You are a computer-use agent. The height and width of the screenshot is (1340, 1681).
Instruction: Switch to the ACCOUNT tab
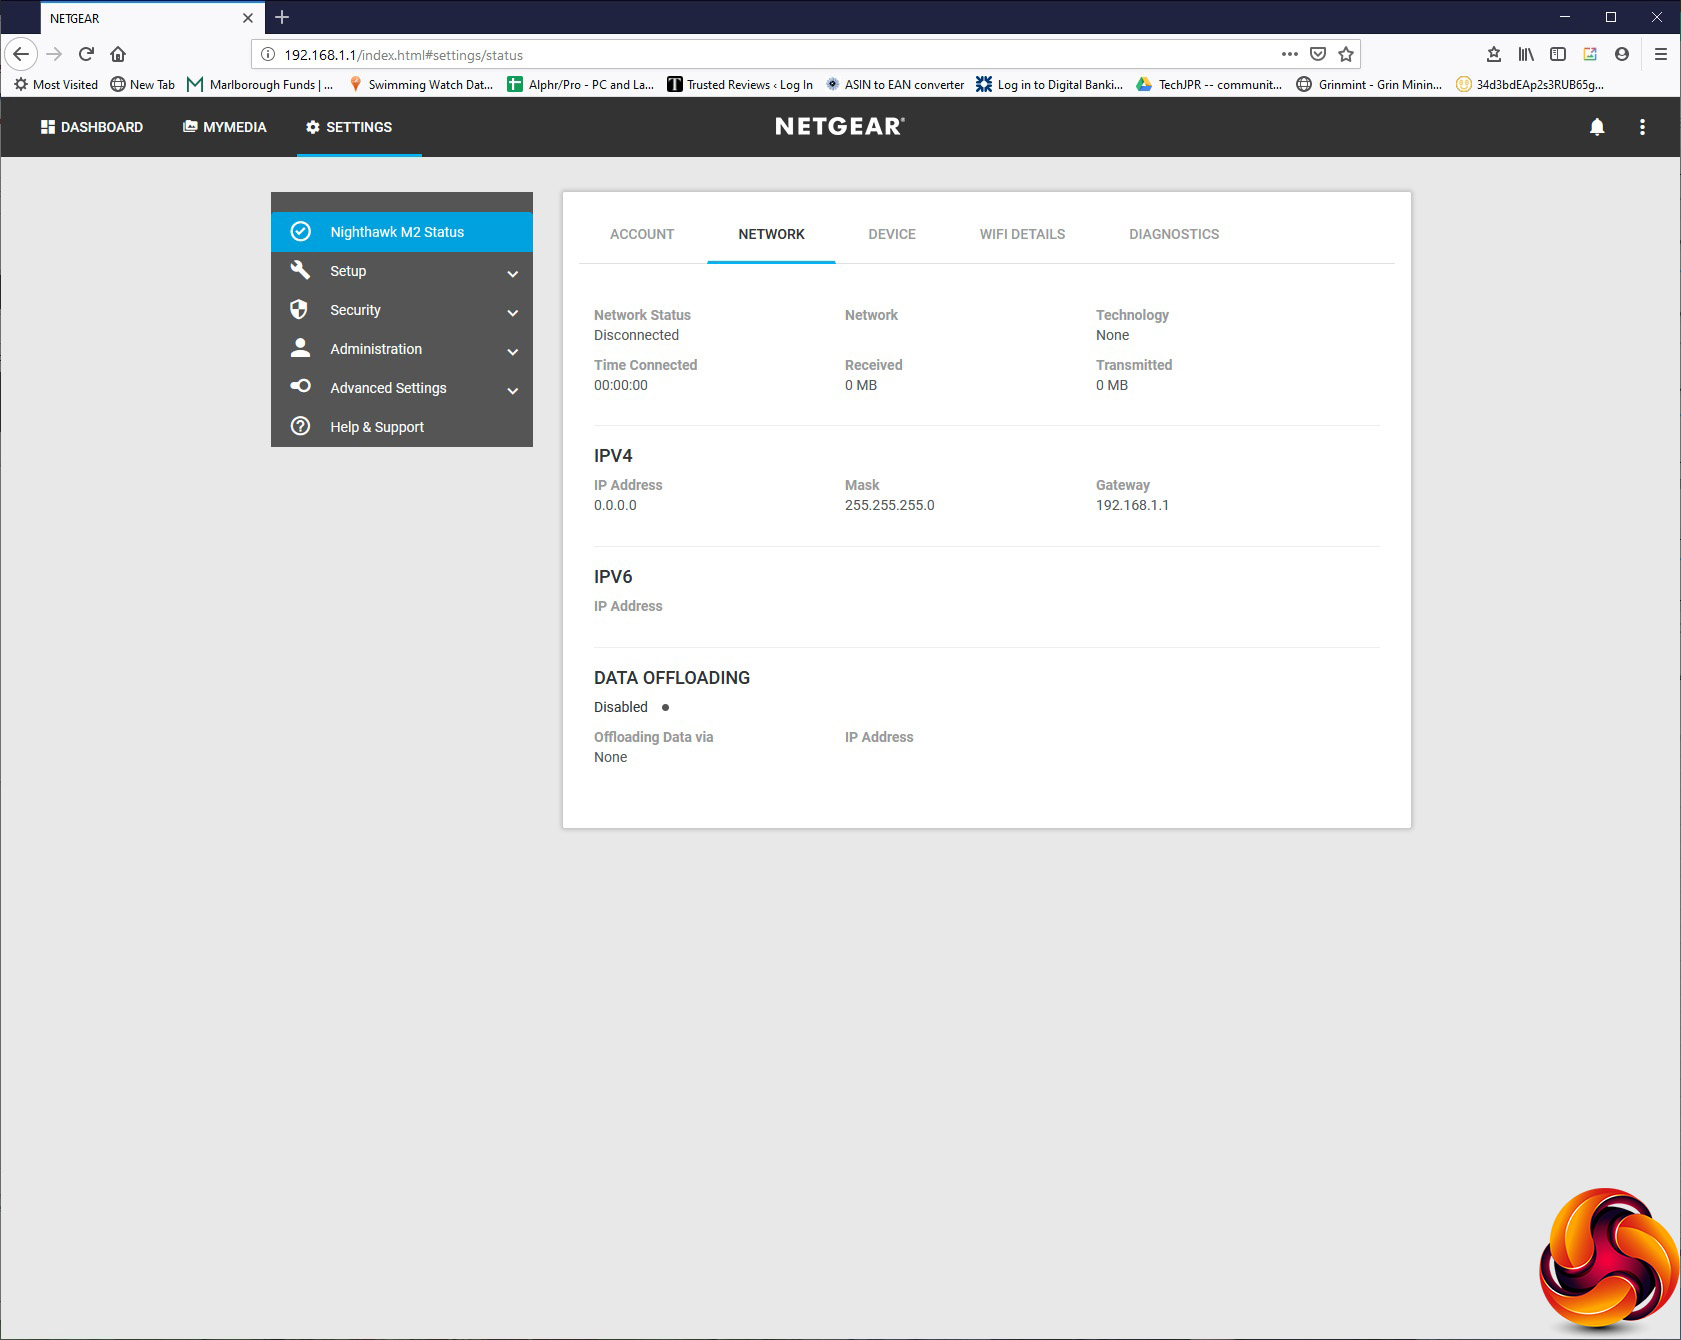[642, 234]
